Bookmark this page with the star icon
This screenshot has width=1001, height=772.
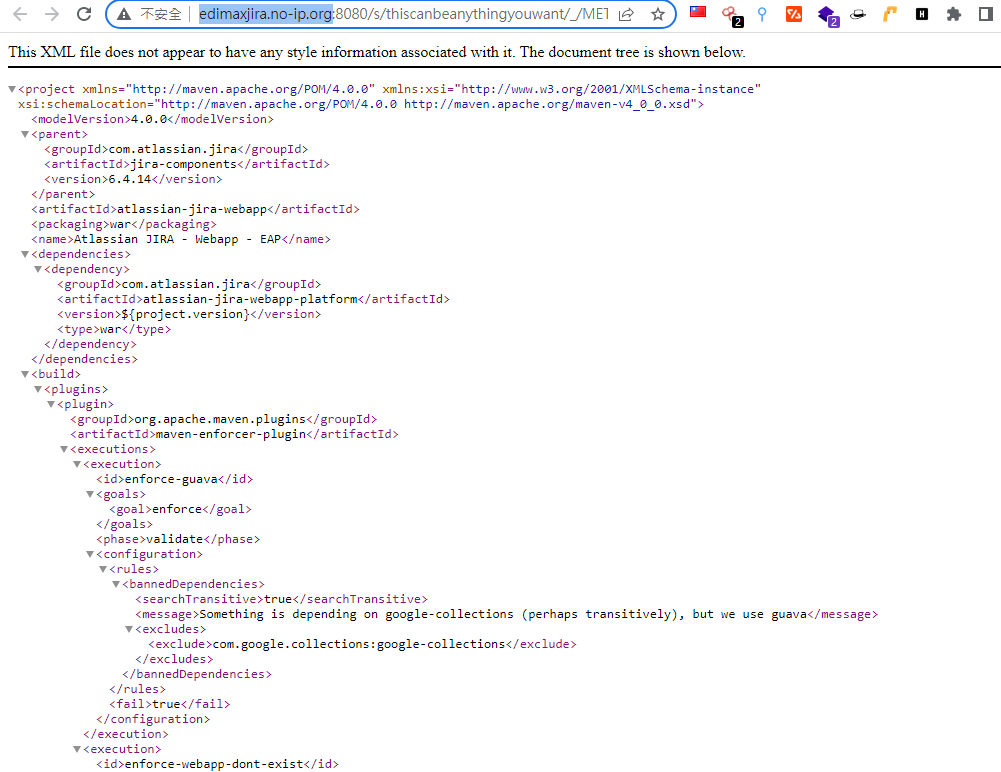[x=658, y=14]
